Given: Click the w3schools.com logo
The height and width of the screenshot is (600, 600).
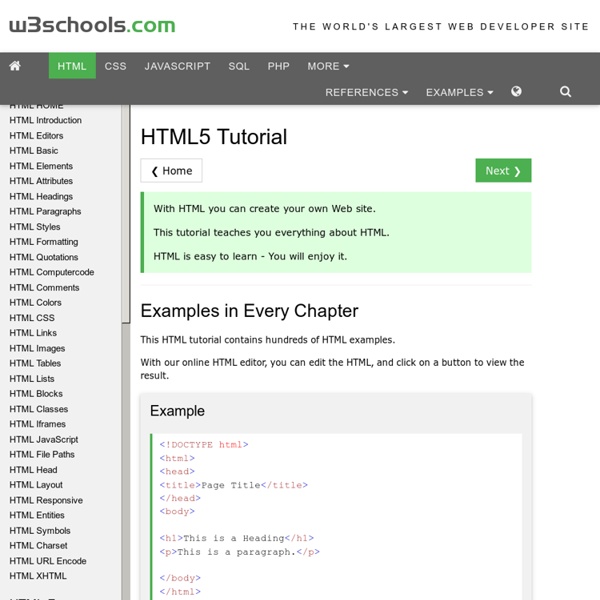Looking at the screenshot, I should pyautogui.click(x=92, y=25).
